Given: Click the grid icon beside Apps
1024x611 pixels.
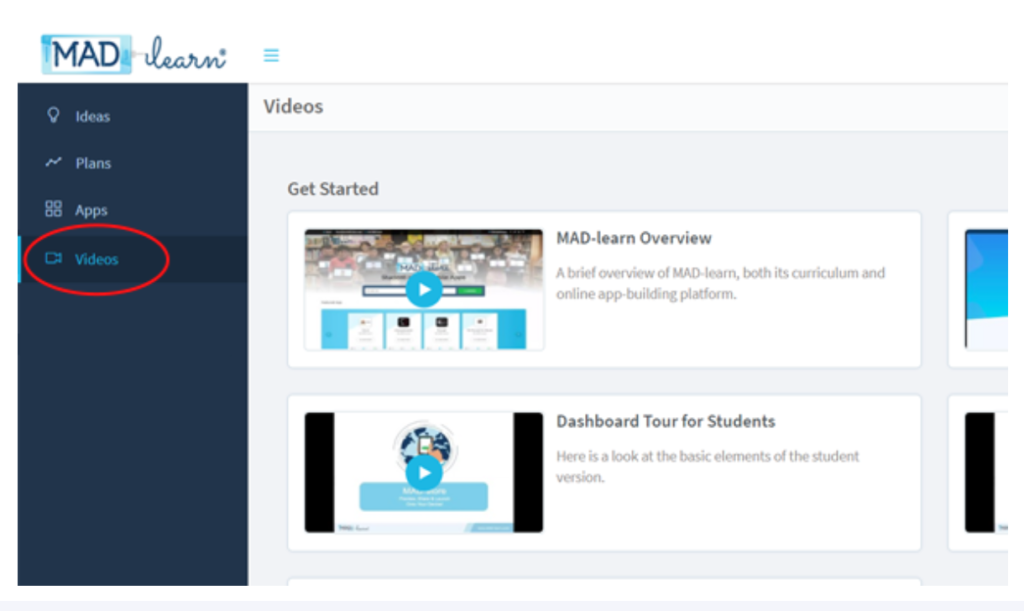Looking at the screenshot, I should tap(54, 209).
